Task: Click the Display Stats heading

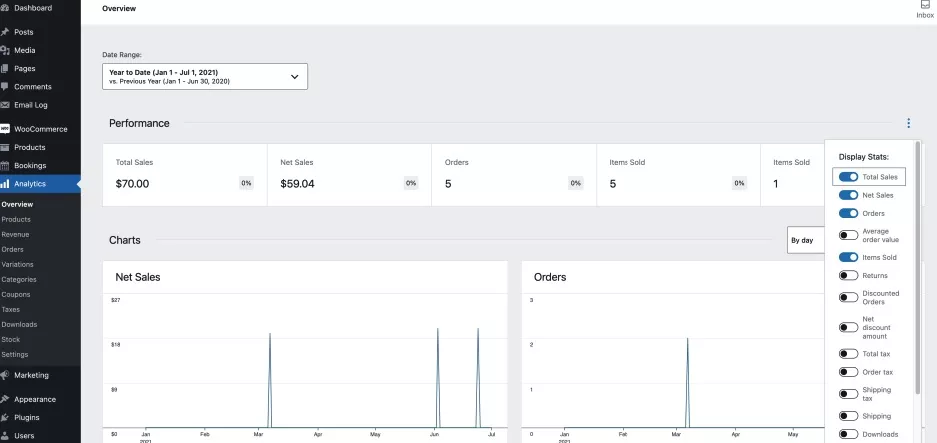Action: pyautogui.click(x=863, y=157)
